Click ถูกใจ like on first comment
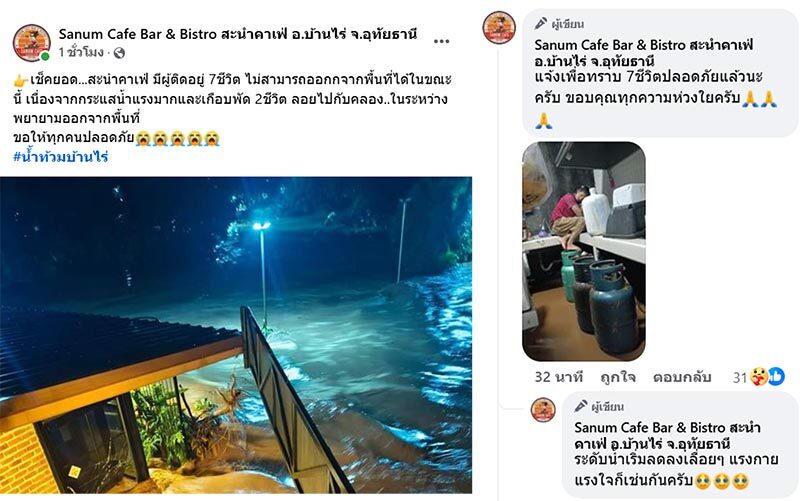 coord(618,377)
